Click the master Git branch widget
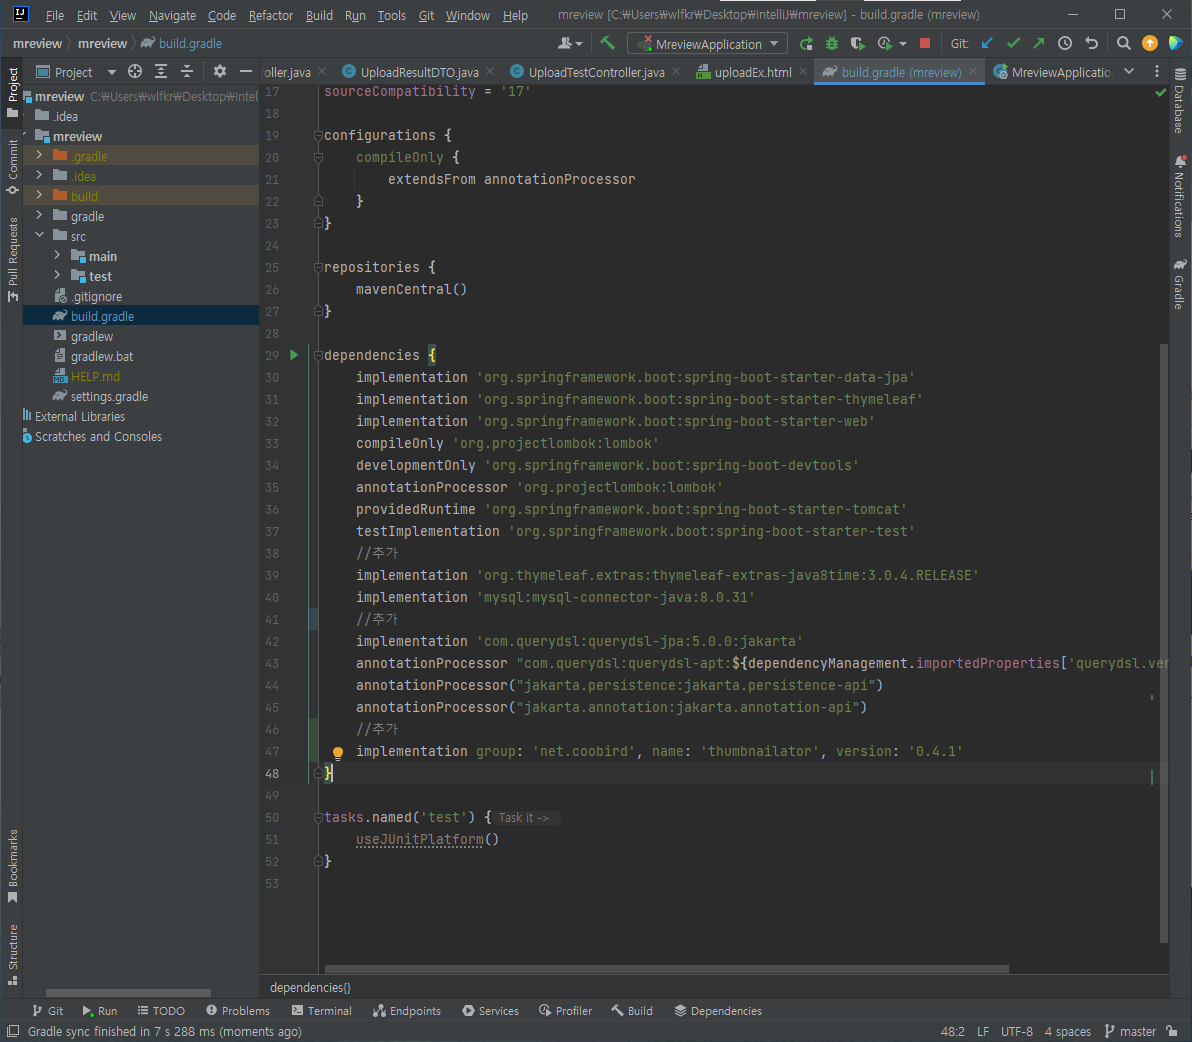The height and width of the screenshot is (1042, 1192). click(x=1130, y=1031)
